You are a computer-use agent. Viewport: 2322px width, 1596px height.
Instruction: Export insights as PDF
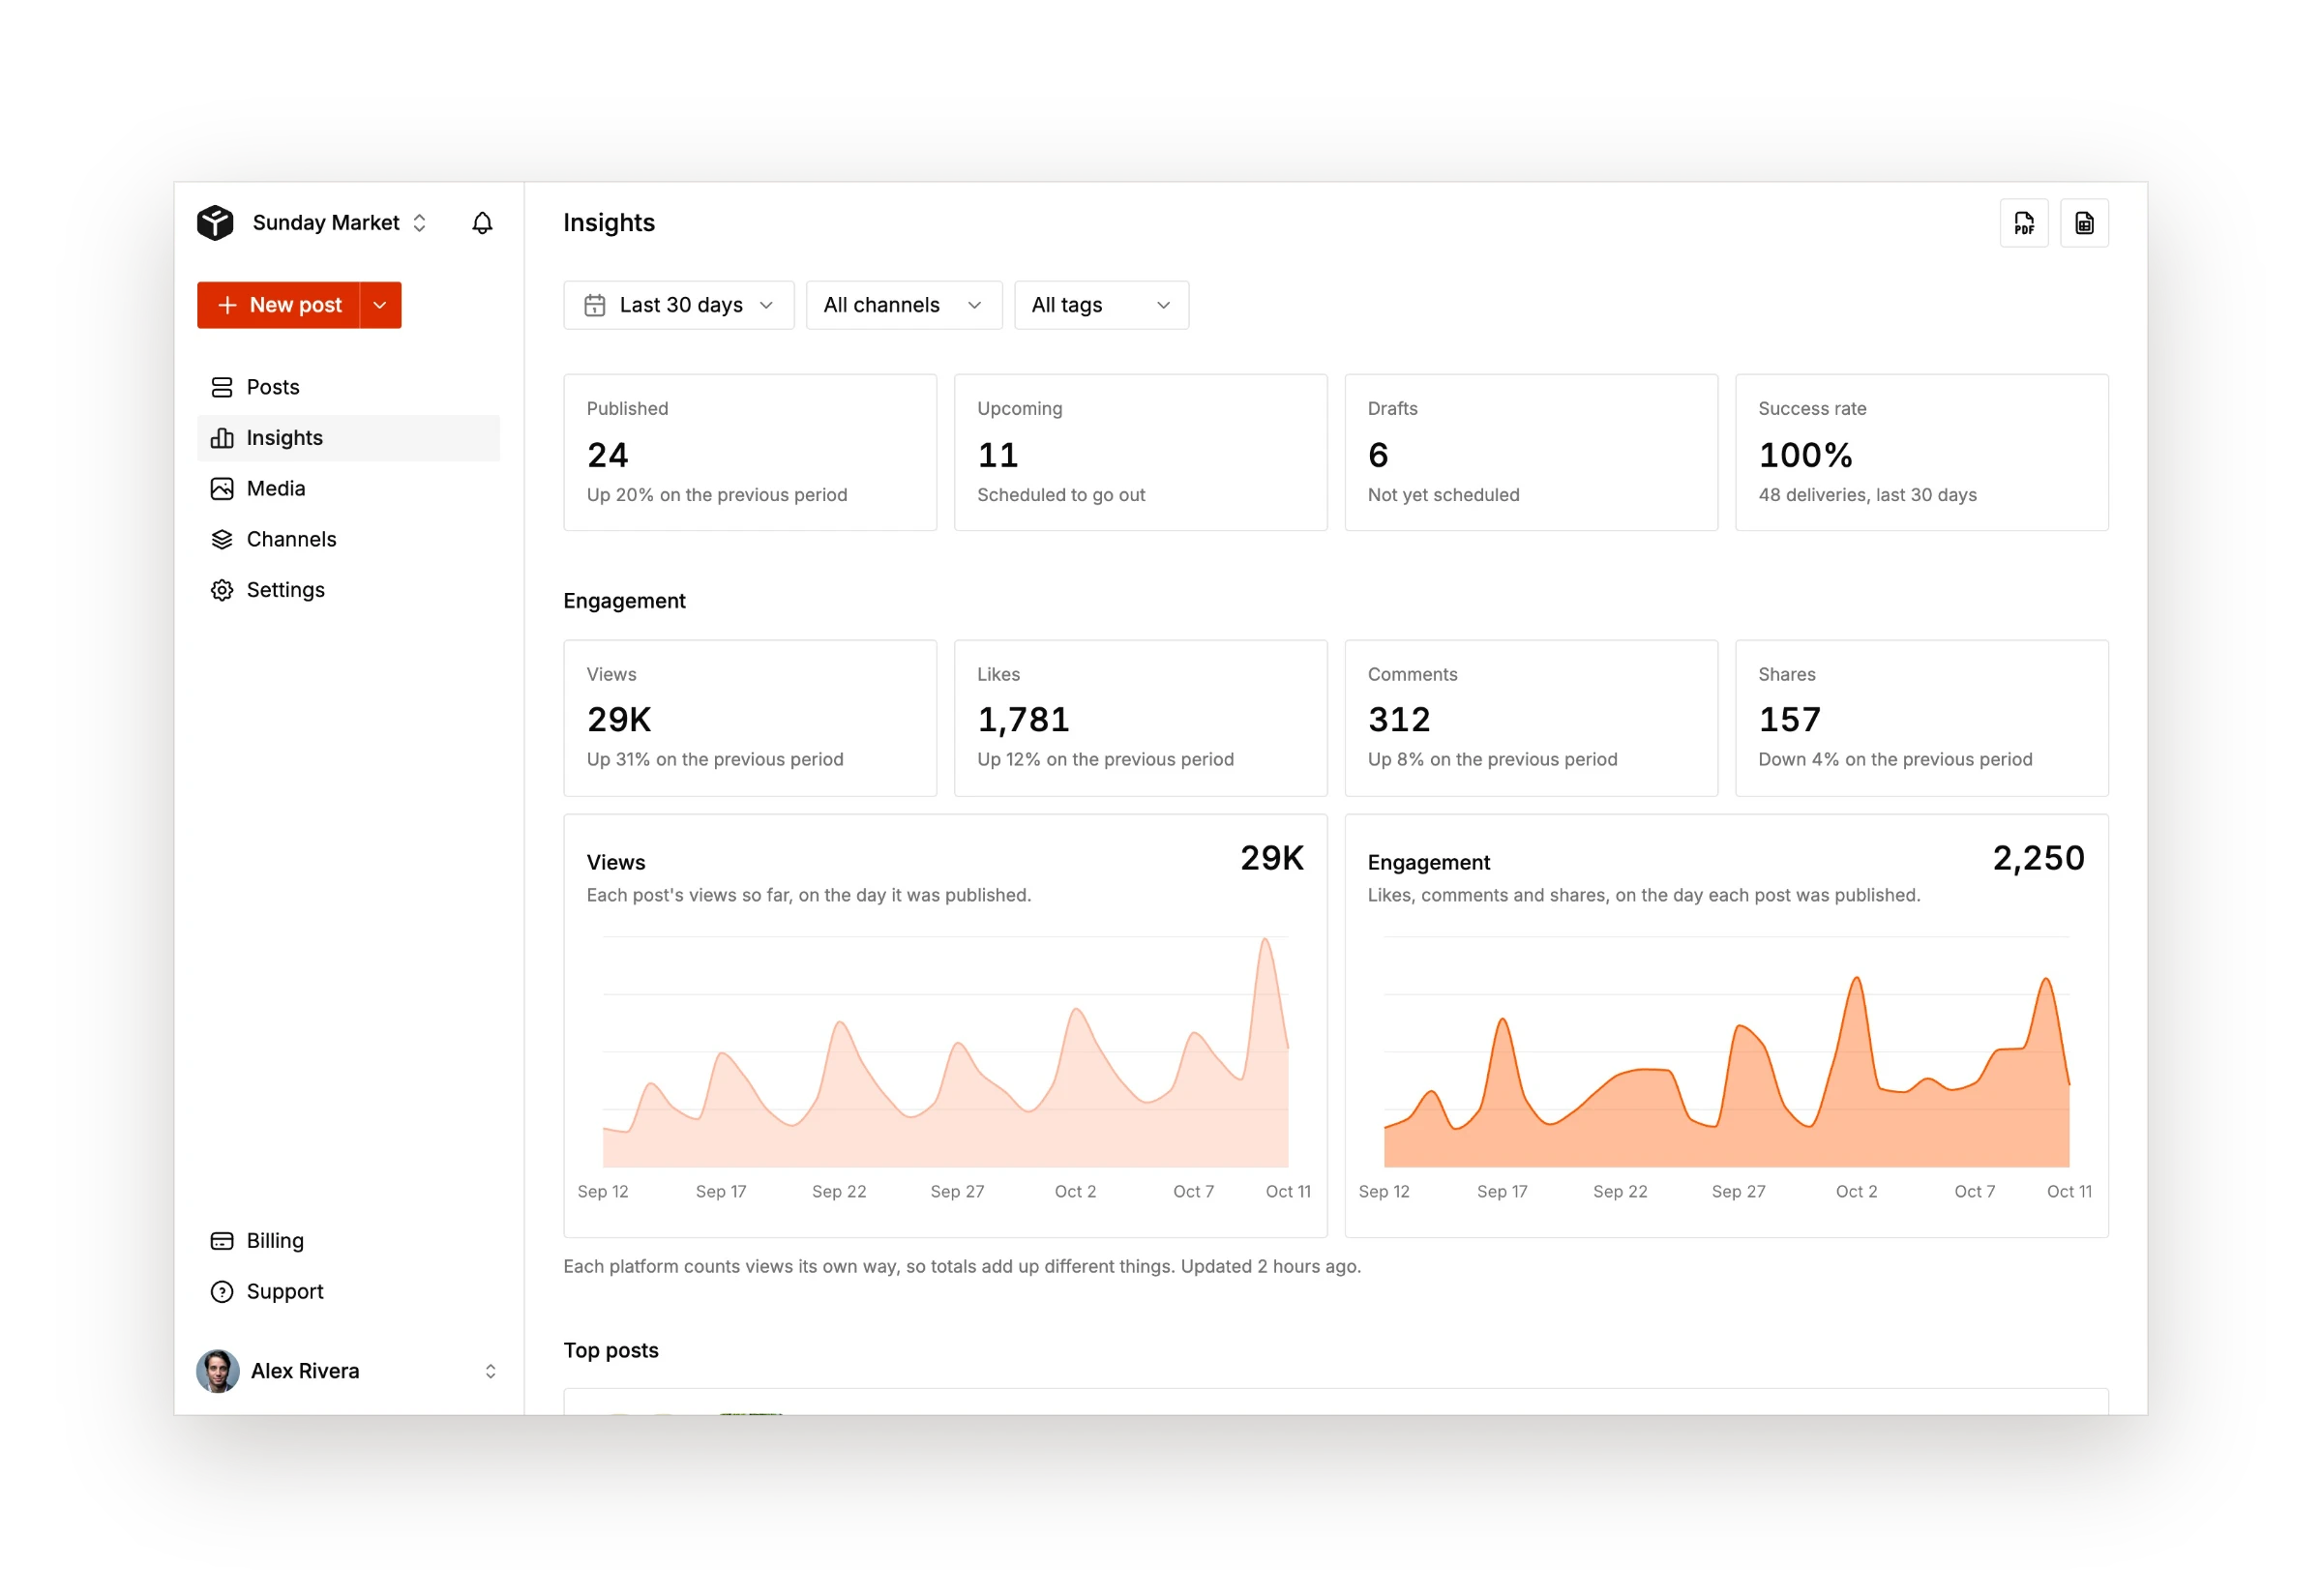(2023, 223)
